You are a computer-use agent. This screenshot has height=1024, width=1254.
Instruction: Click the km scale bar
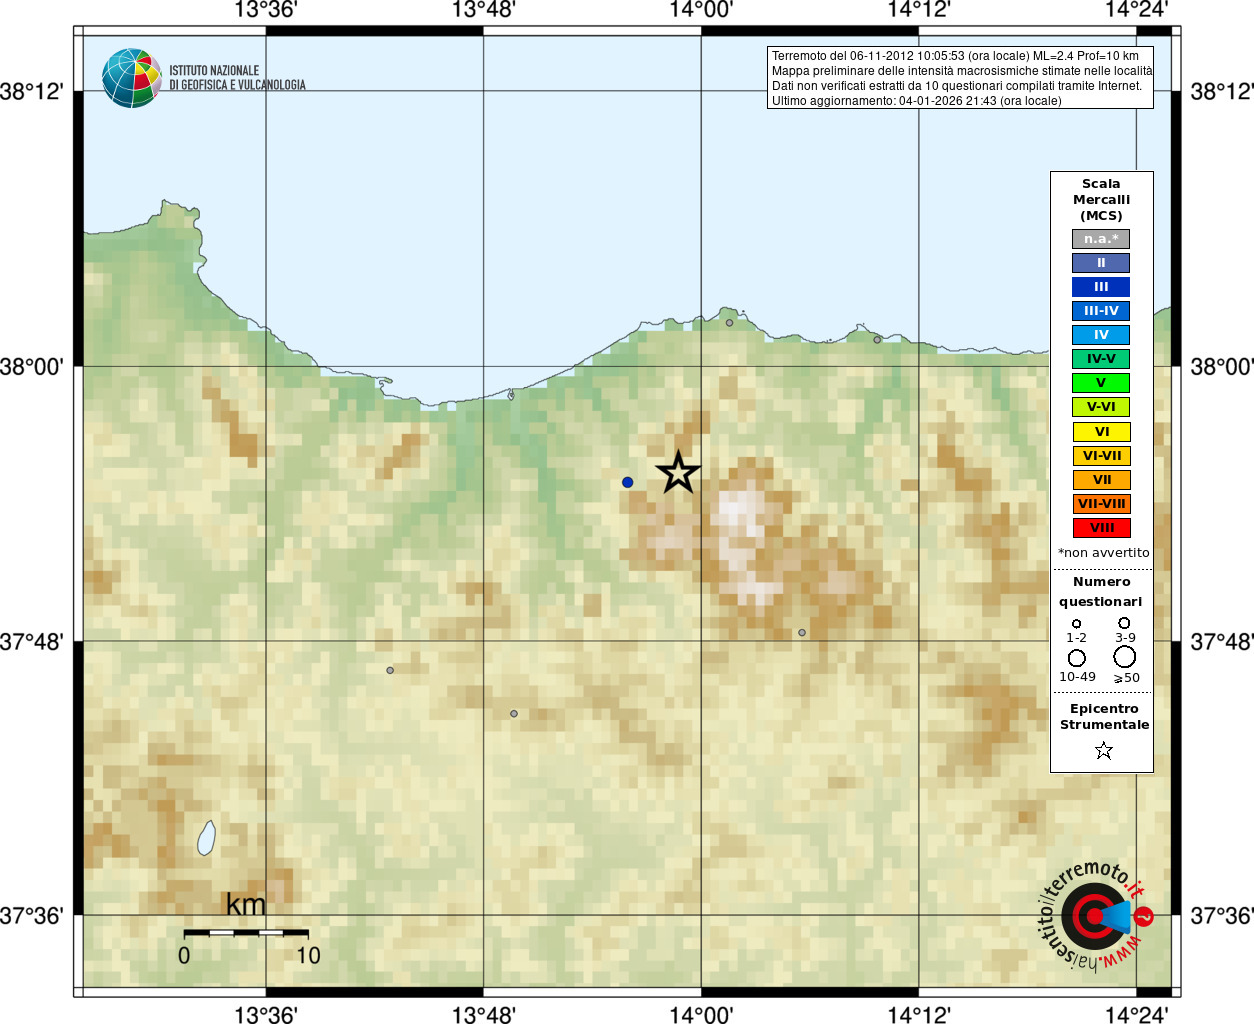tap(246, 932)
